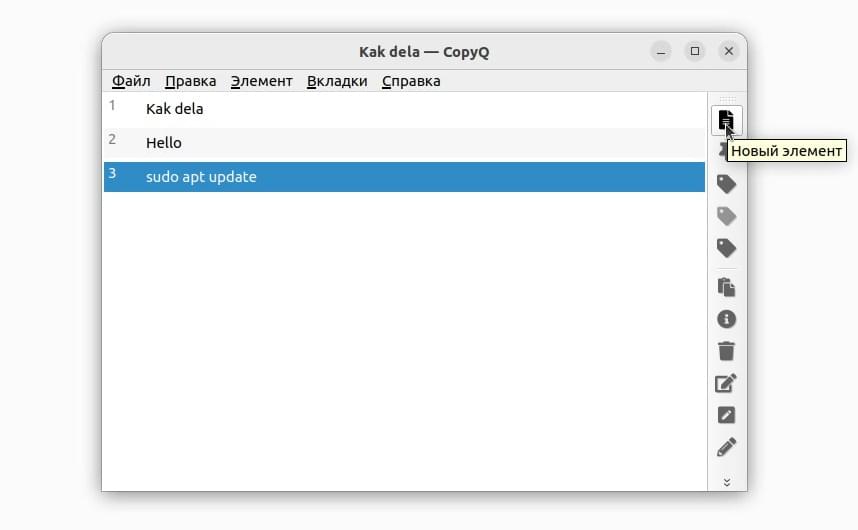Click the plain pencil edit icon
The image size is (858, 530).
[x=726, y=447]
